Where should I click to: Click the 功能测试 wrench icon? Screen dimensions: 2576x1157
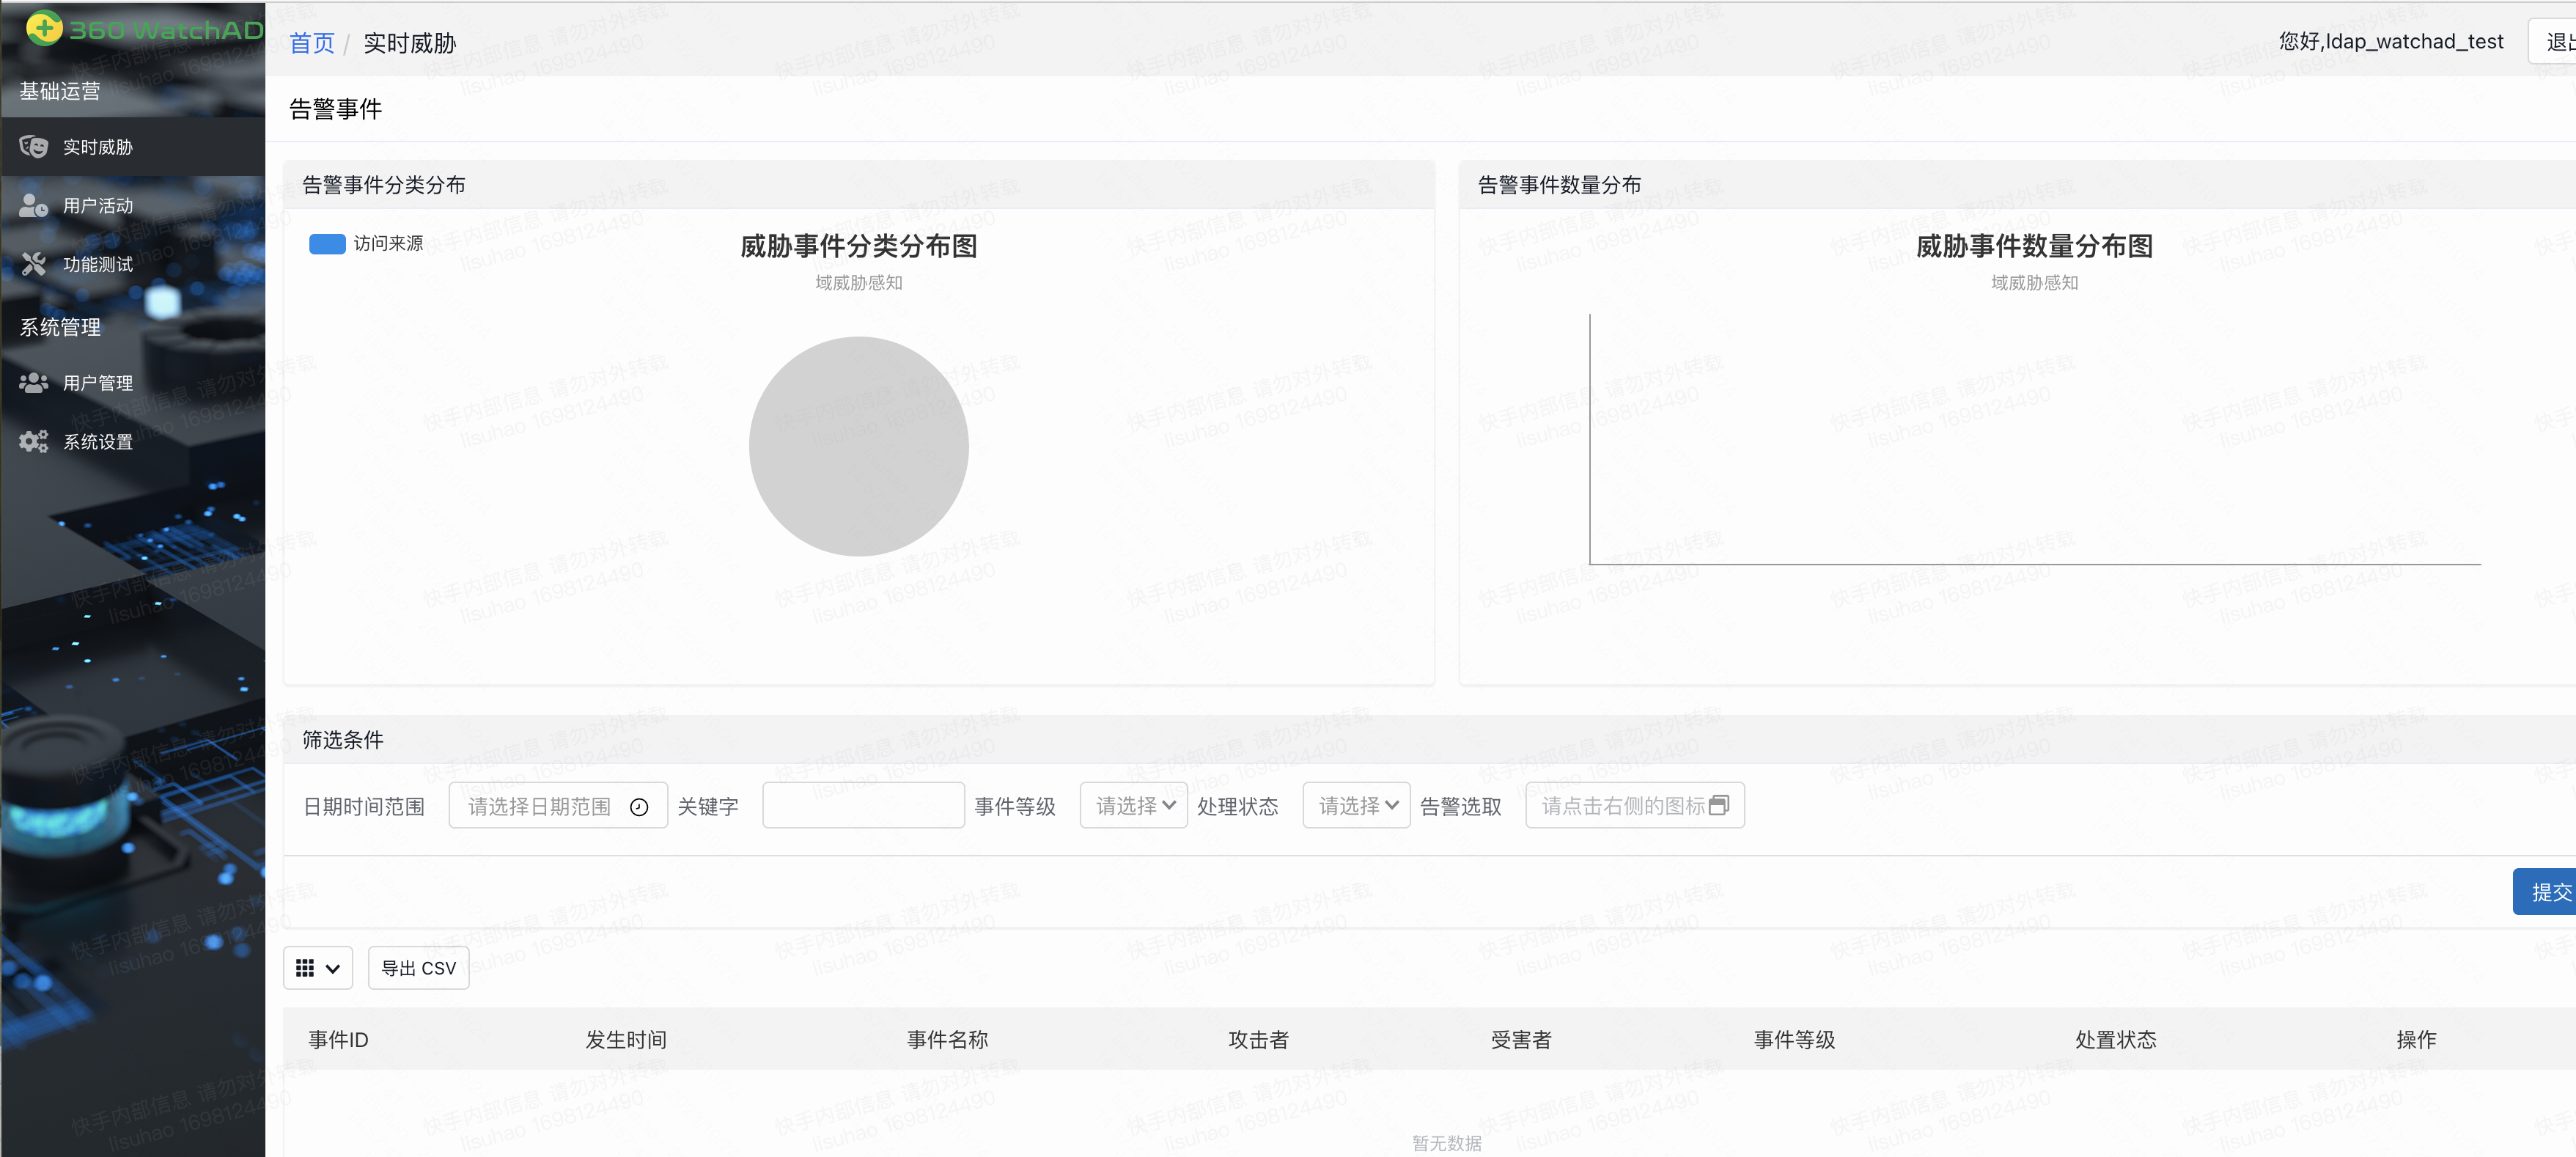33,264
